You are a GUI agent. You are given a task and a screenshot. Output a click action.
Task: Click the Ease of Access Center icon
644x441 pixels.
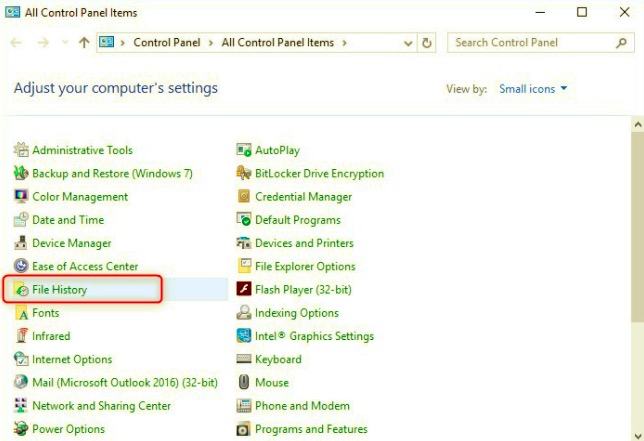point(21,266)
